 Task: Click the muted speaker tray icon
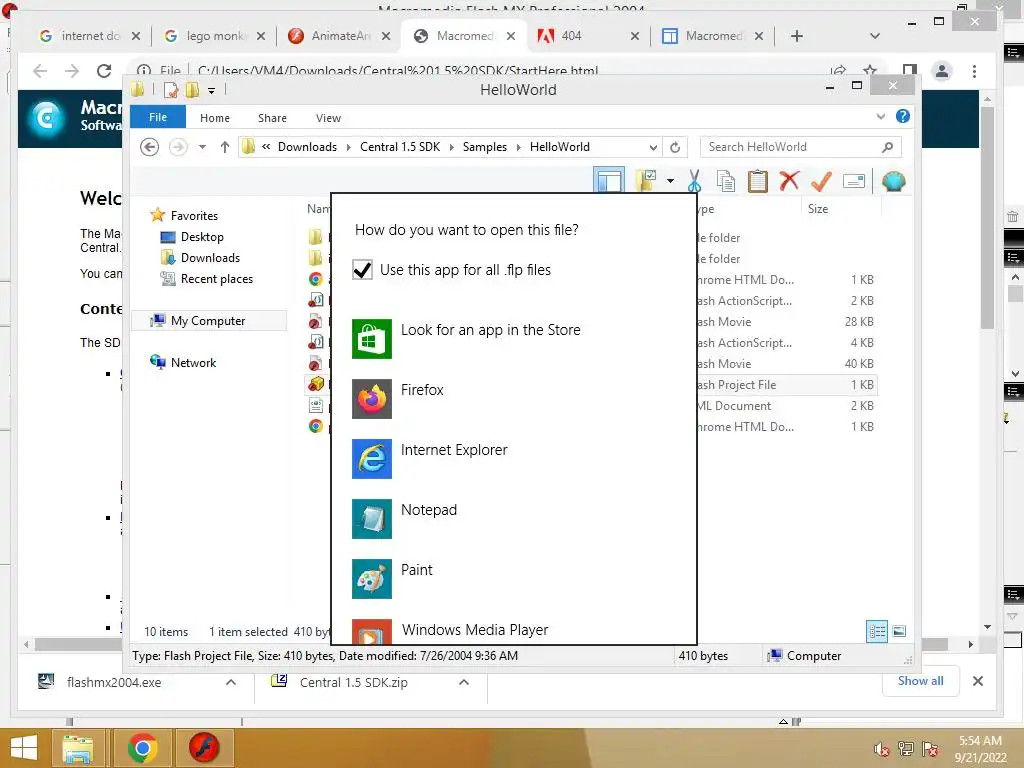pos(881,748)
